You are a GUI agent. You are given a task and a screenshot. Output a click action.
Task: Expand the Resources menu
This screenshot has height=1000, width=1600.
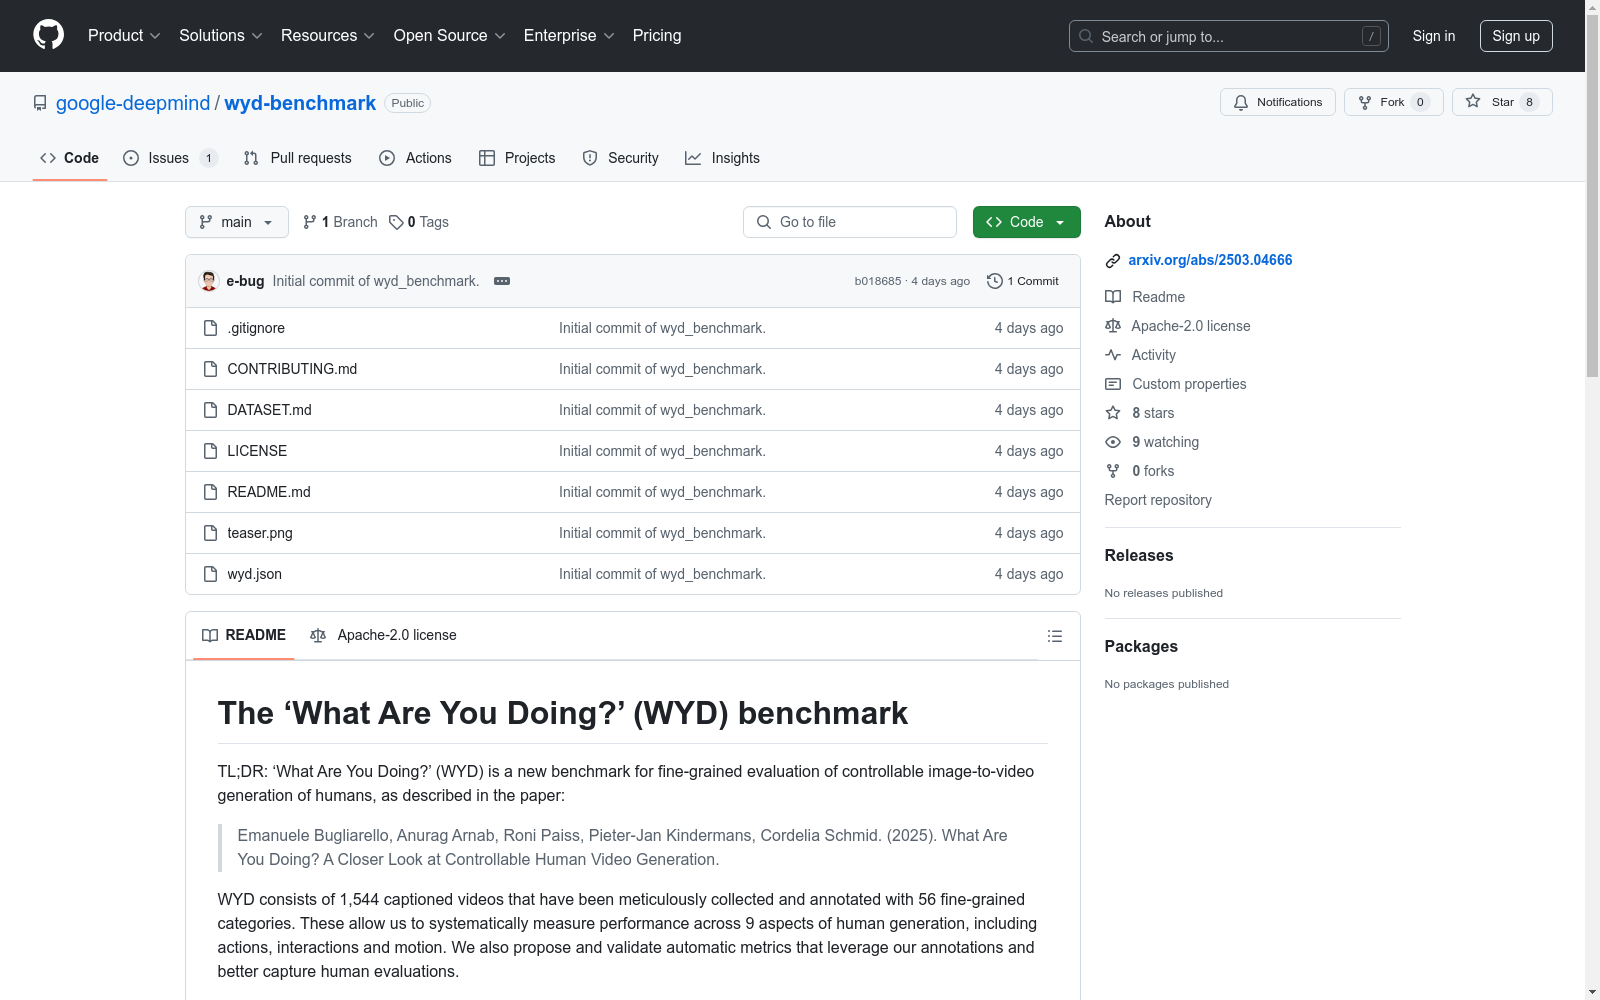[328, 35]
